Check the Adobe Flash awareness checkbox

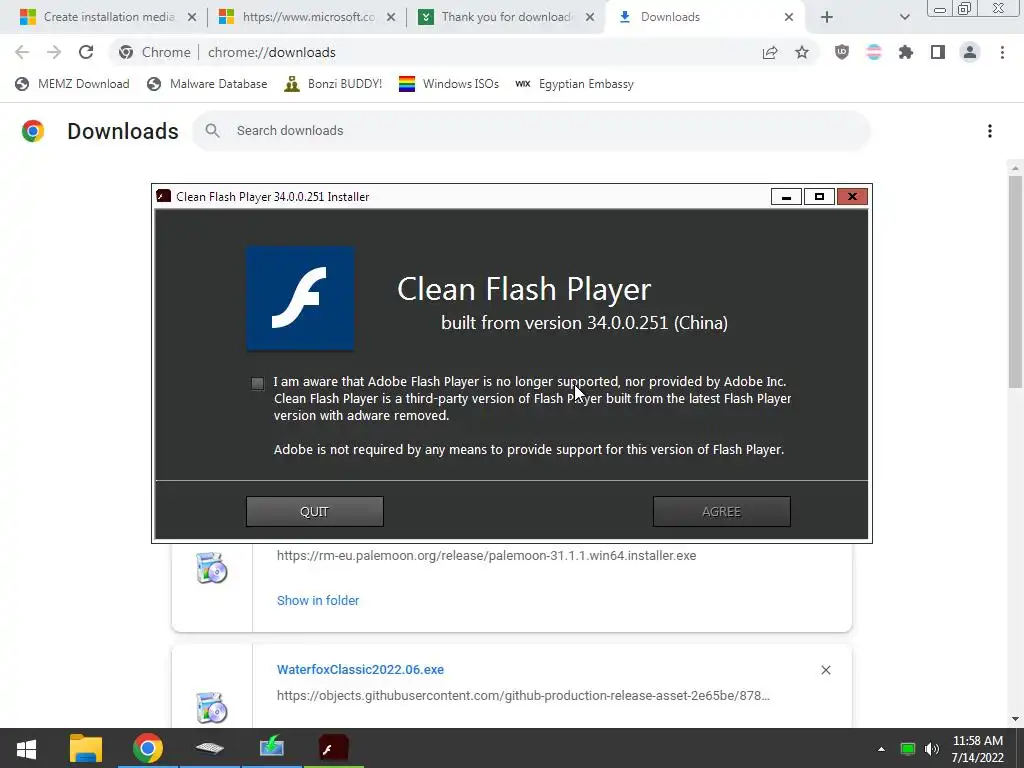[x=257, y=383]
